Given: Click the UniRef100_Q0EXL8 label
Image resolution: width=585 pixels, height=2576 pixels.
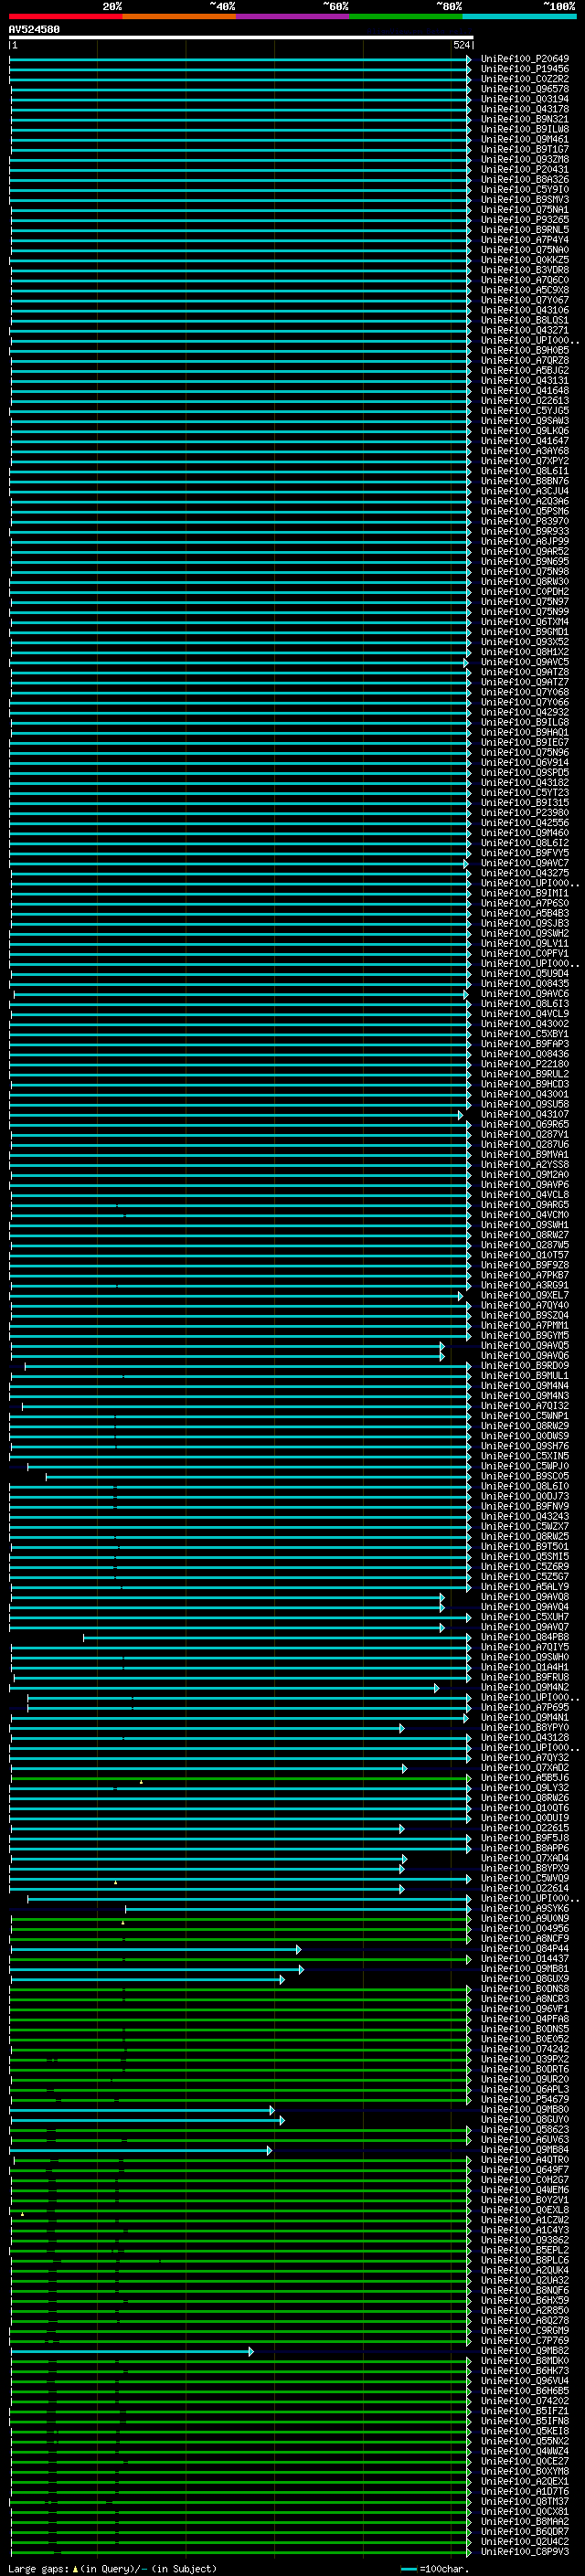Looking at the screenshot, I should click(525, 2211).
